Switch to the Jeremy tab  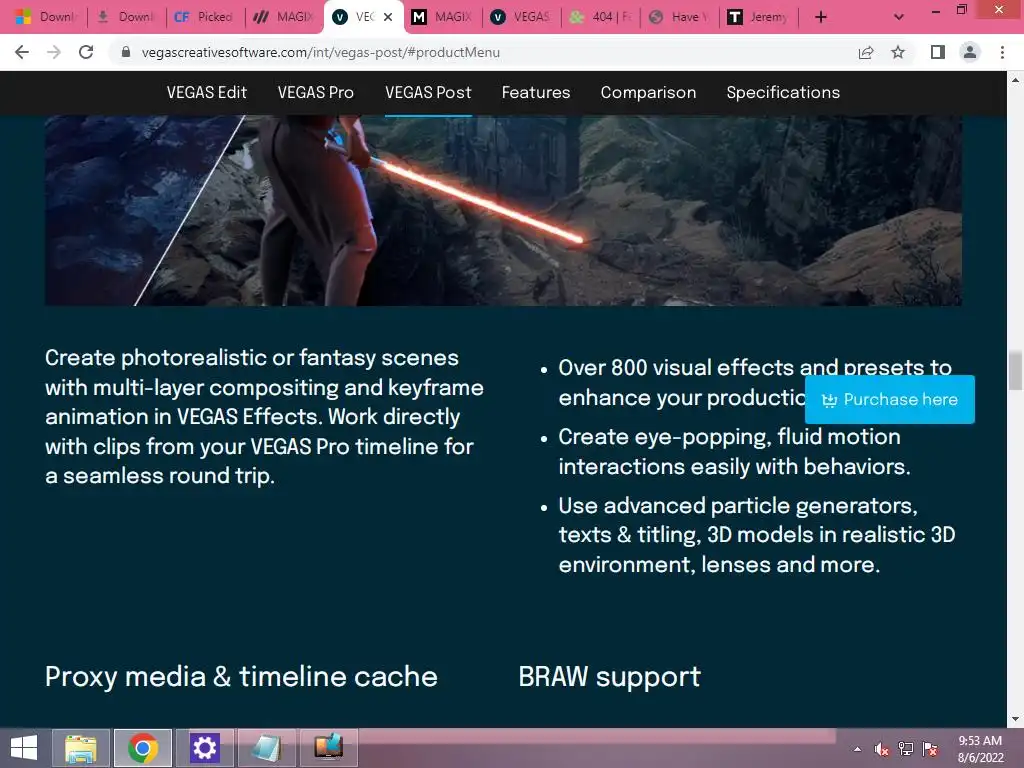point(758,17)
